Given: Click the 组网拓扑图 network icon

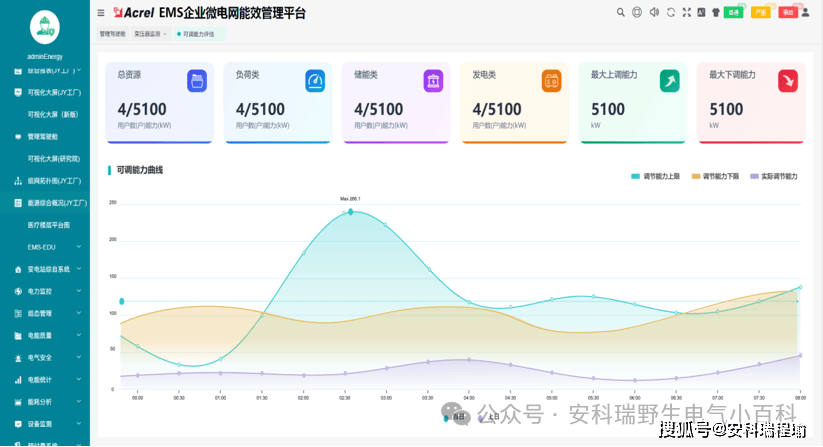Looking at the screenshot, I should tap(18, 181).
